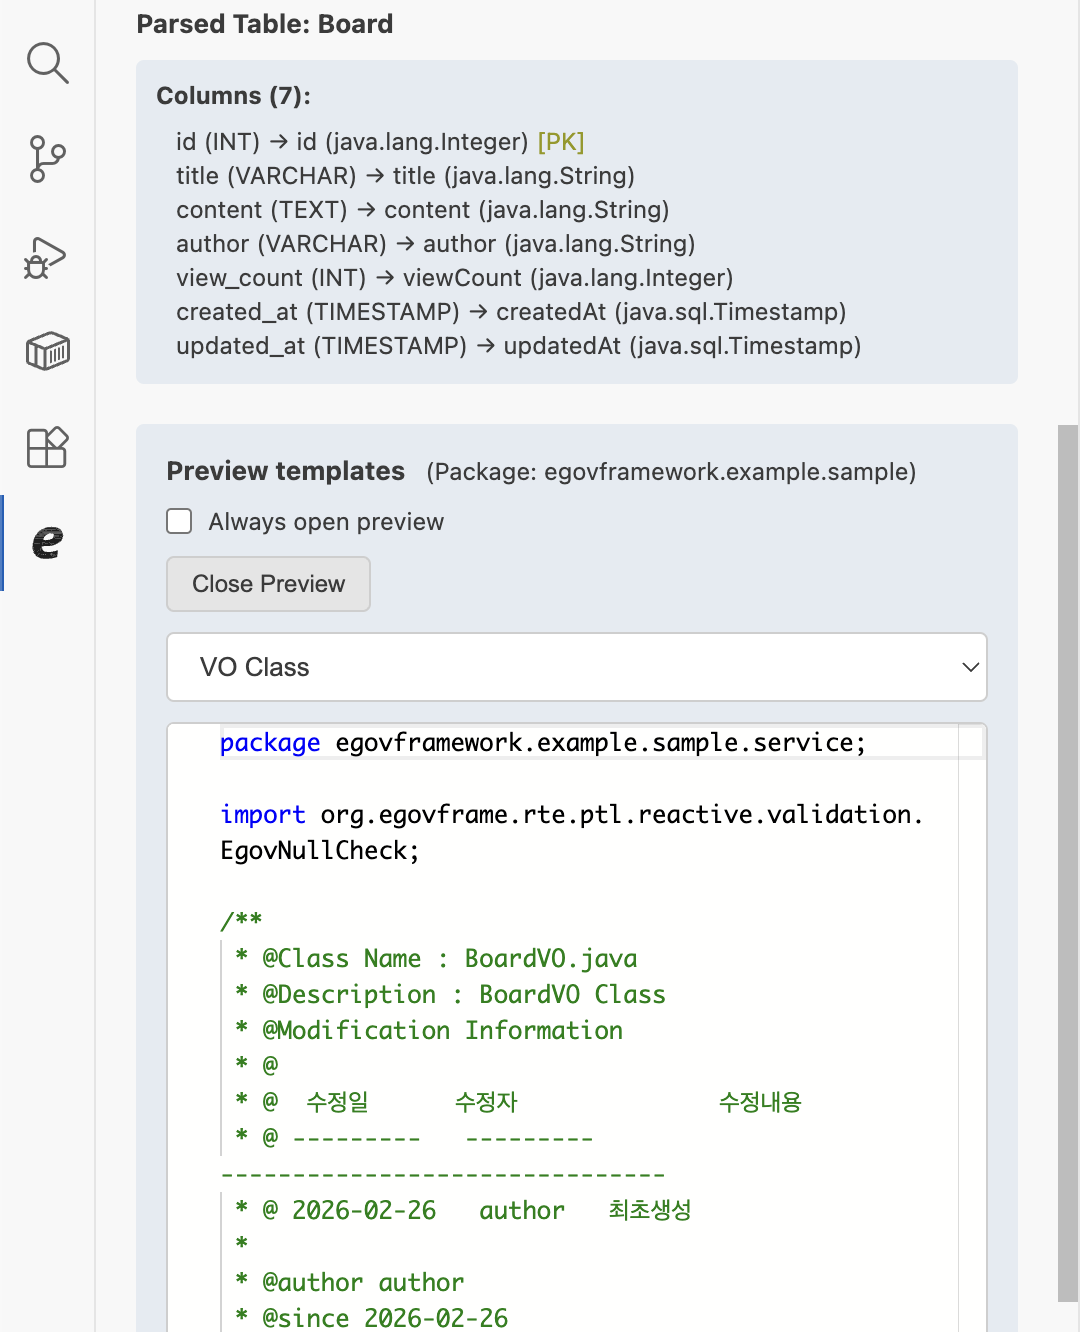Enable the Always open preview checkbox
The width and height of the screenshot is (1084, 1332).
(x=180, y=522)
